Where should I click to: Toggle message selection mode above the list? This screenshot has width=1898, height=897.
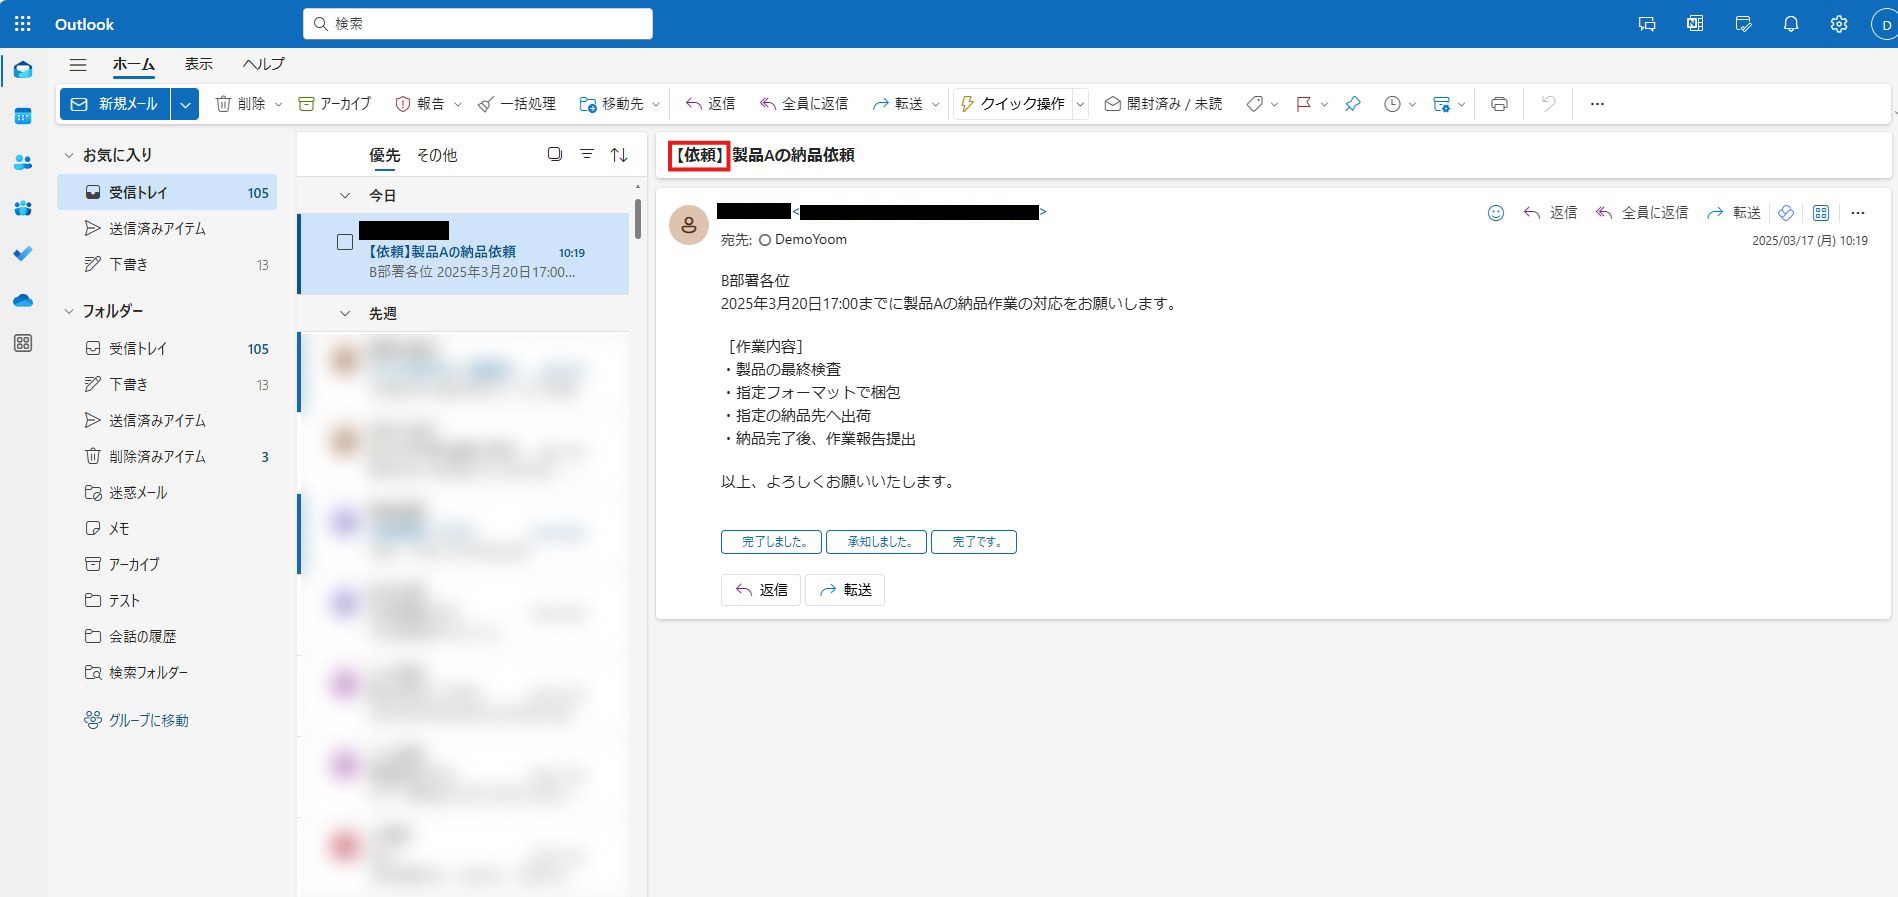point(555,155)
